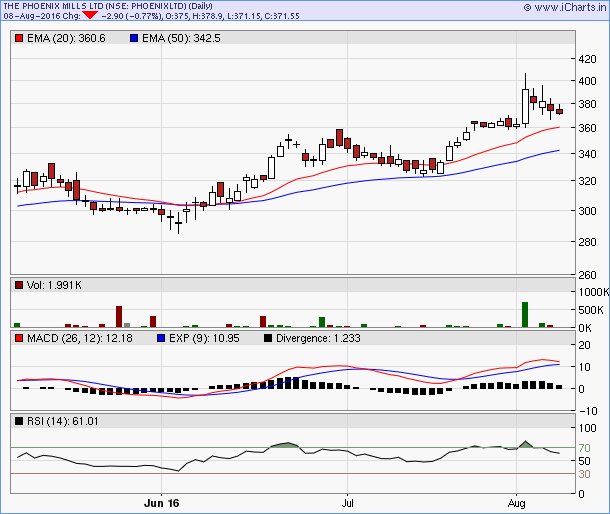The width and height of the screenshot is (610, 514).
Task: Click the 360 price axis label
Action: [587, 128]
